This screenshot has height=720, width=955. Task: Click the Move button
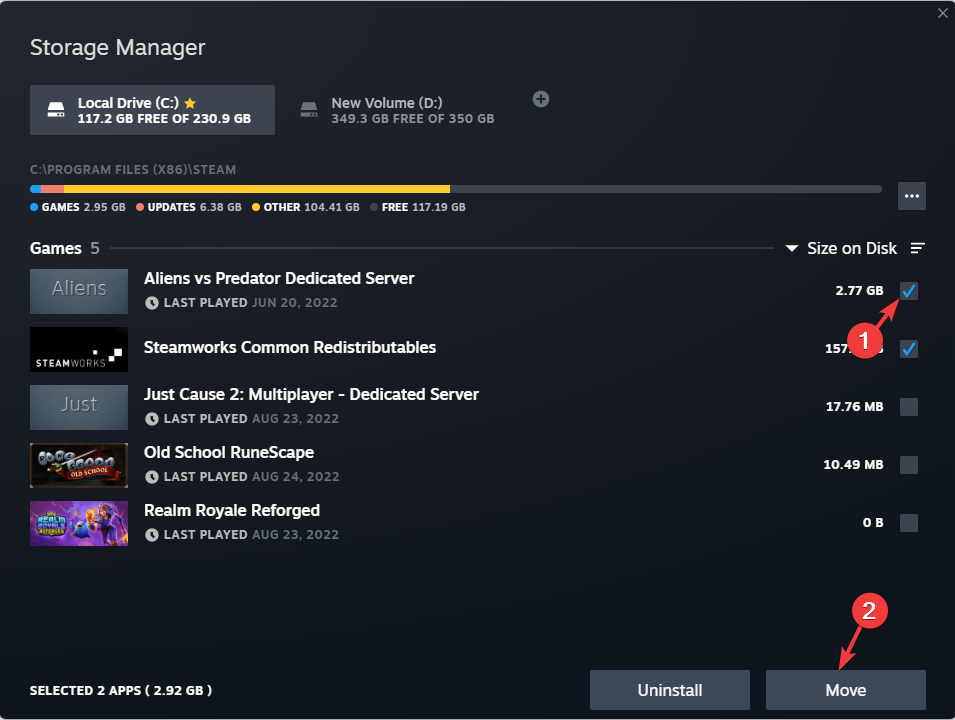(845, 690)
